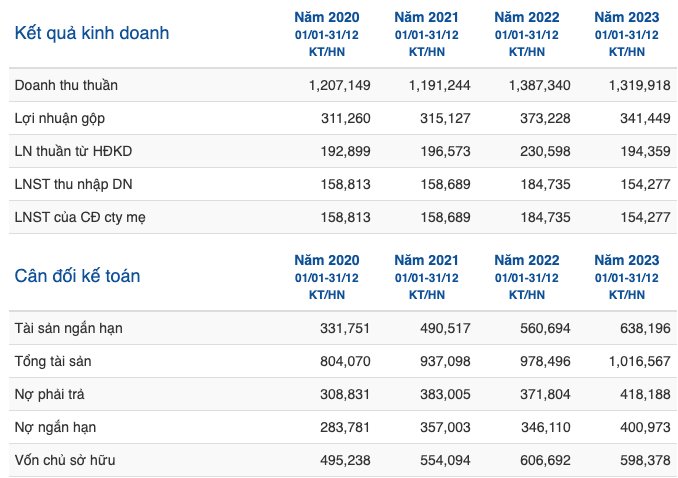Click the Vốn chủ sở hữu row label
678x478 pixels.
pos(65,460)
